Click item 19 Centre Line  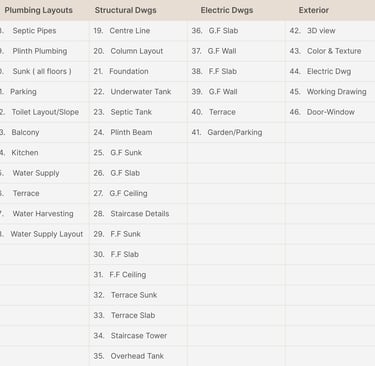[122, 31]
